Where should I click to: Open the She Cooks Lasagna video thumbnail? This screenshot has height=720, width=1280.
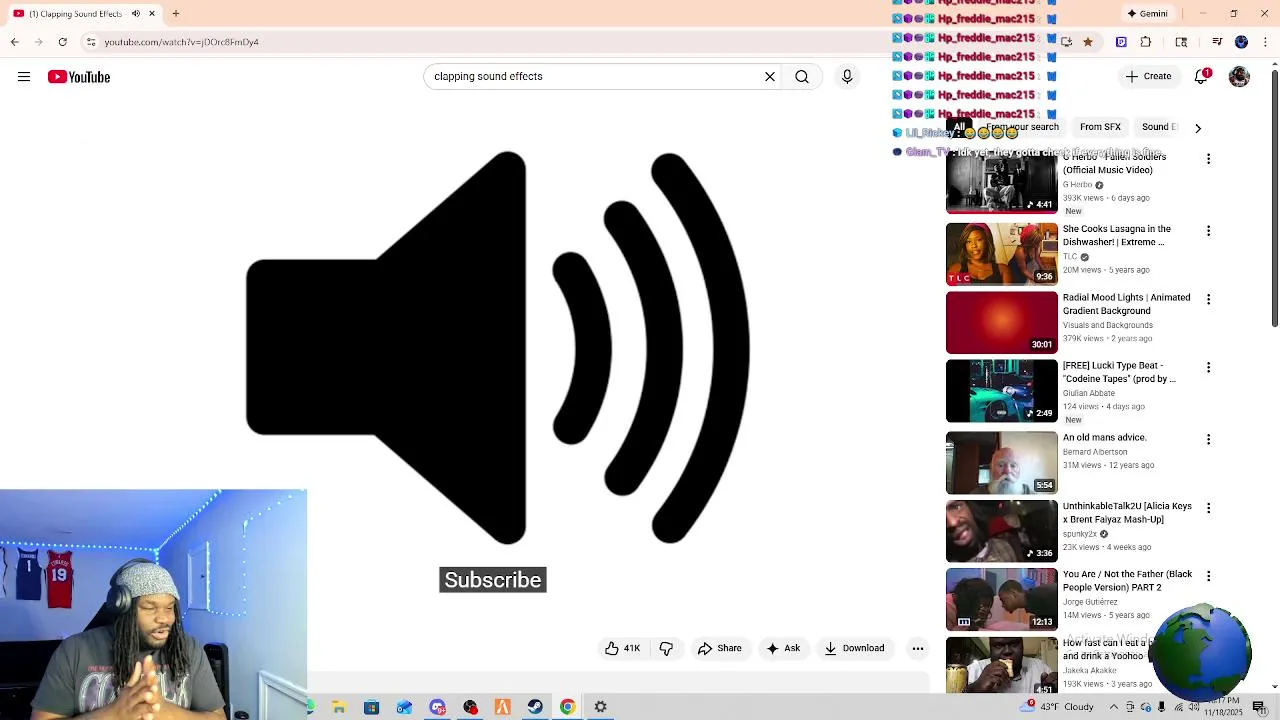[1001, 254]
